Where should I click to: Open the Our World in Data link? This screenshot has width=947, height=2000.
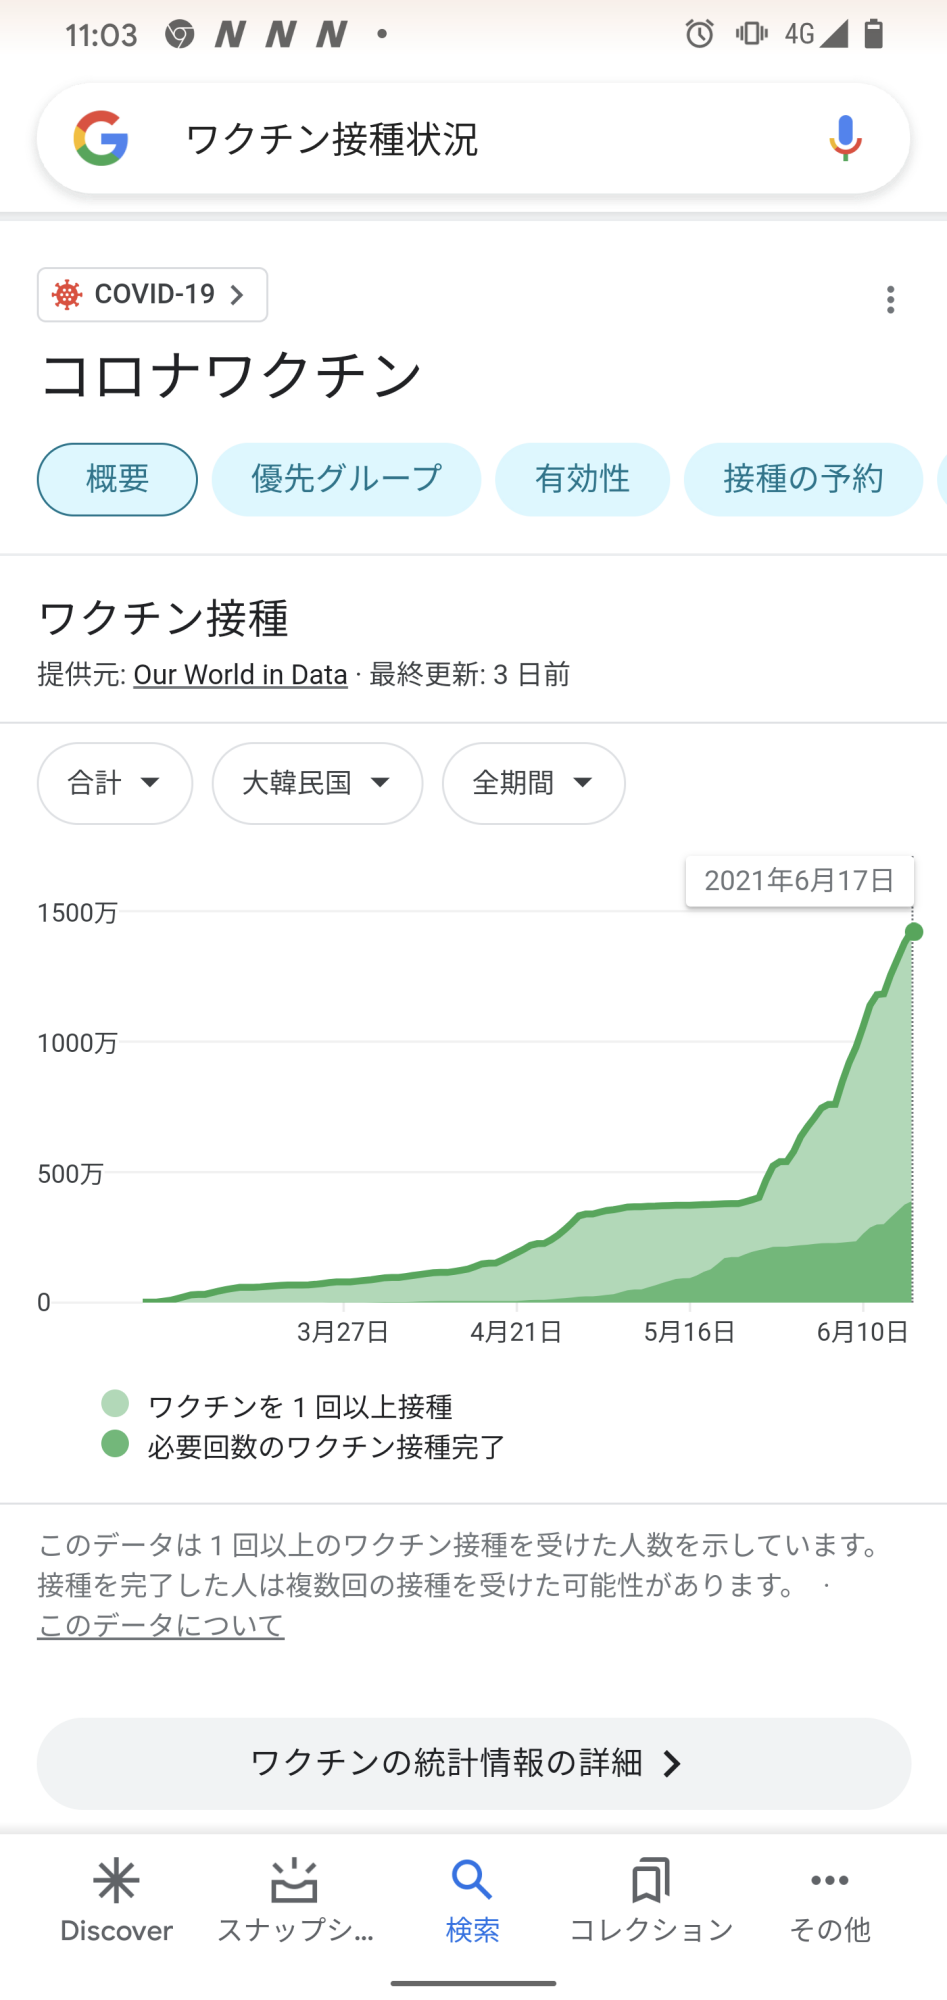pyautogui.click(x=240, y=675)
